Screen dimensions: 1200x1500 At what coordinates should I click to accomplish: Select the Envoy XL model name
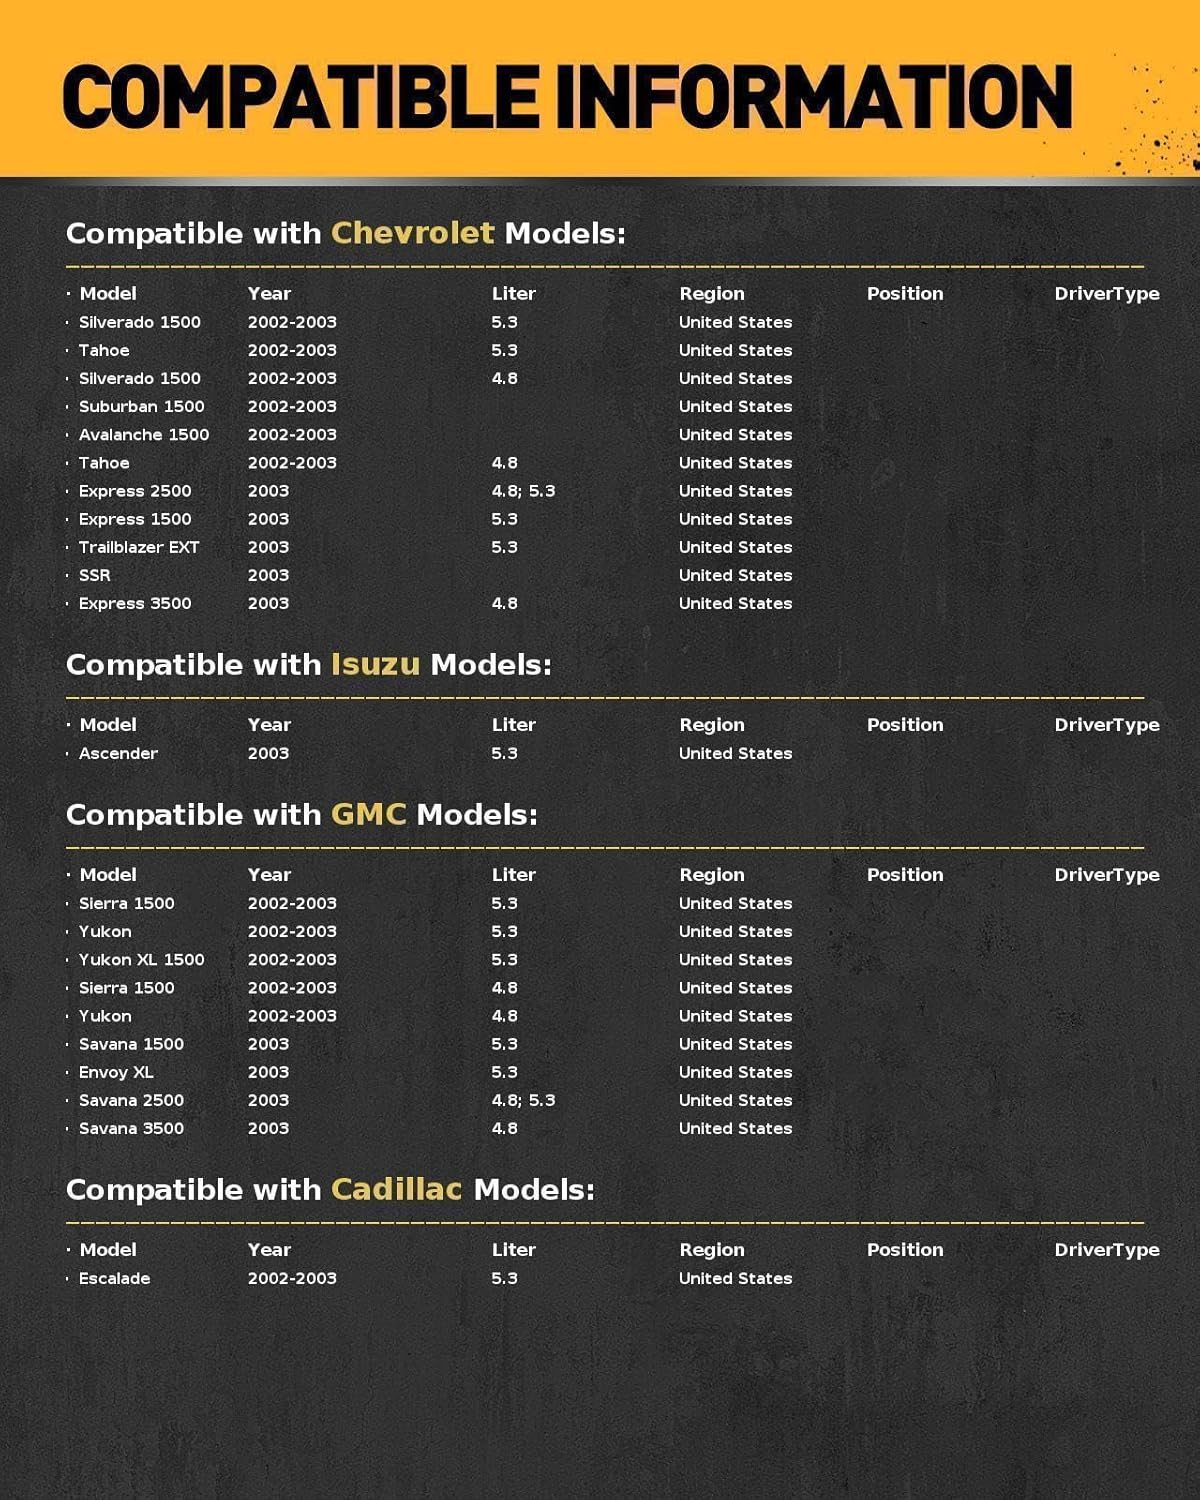[x=116, y=1071]
